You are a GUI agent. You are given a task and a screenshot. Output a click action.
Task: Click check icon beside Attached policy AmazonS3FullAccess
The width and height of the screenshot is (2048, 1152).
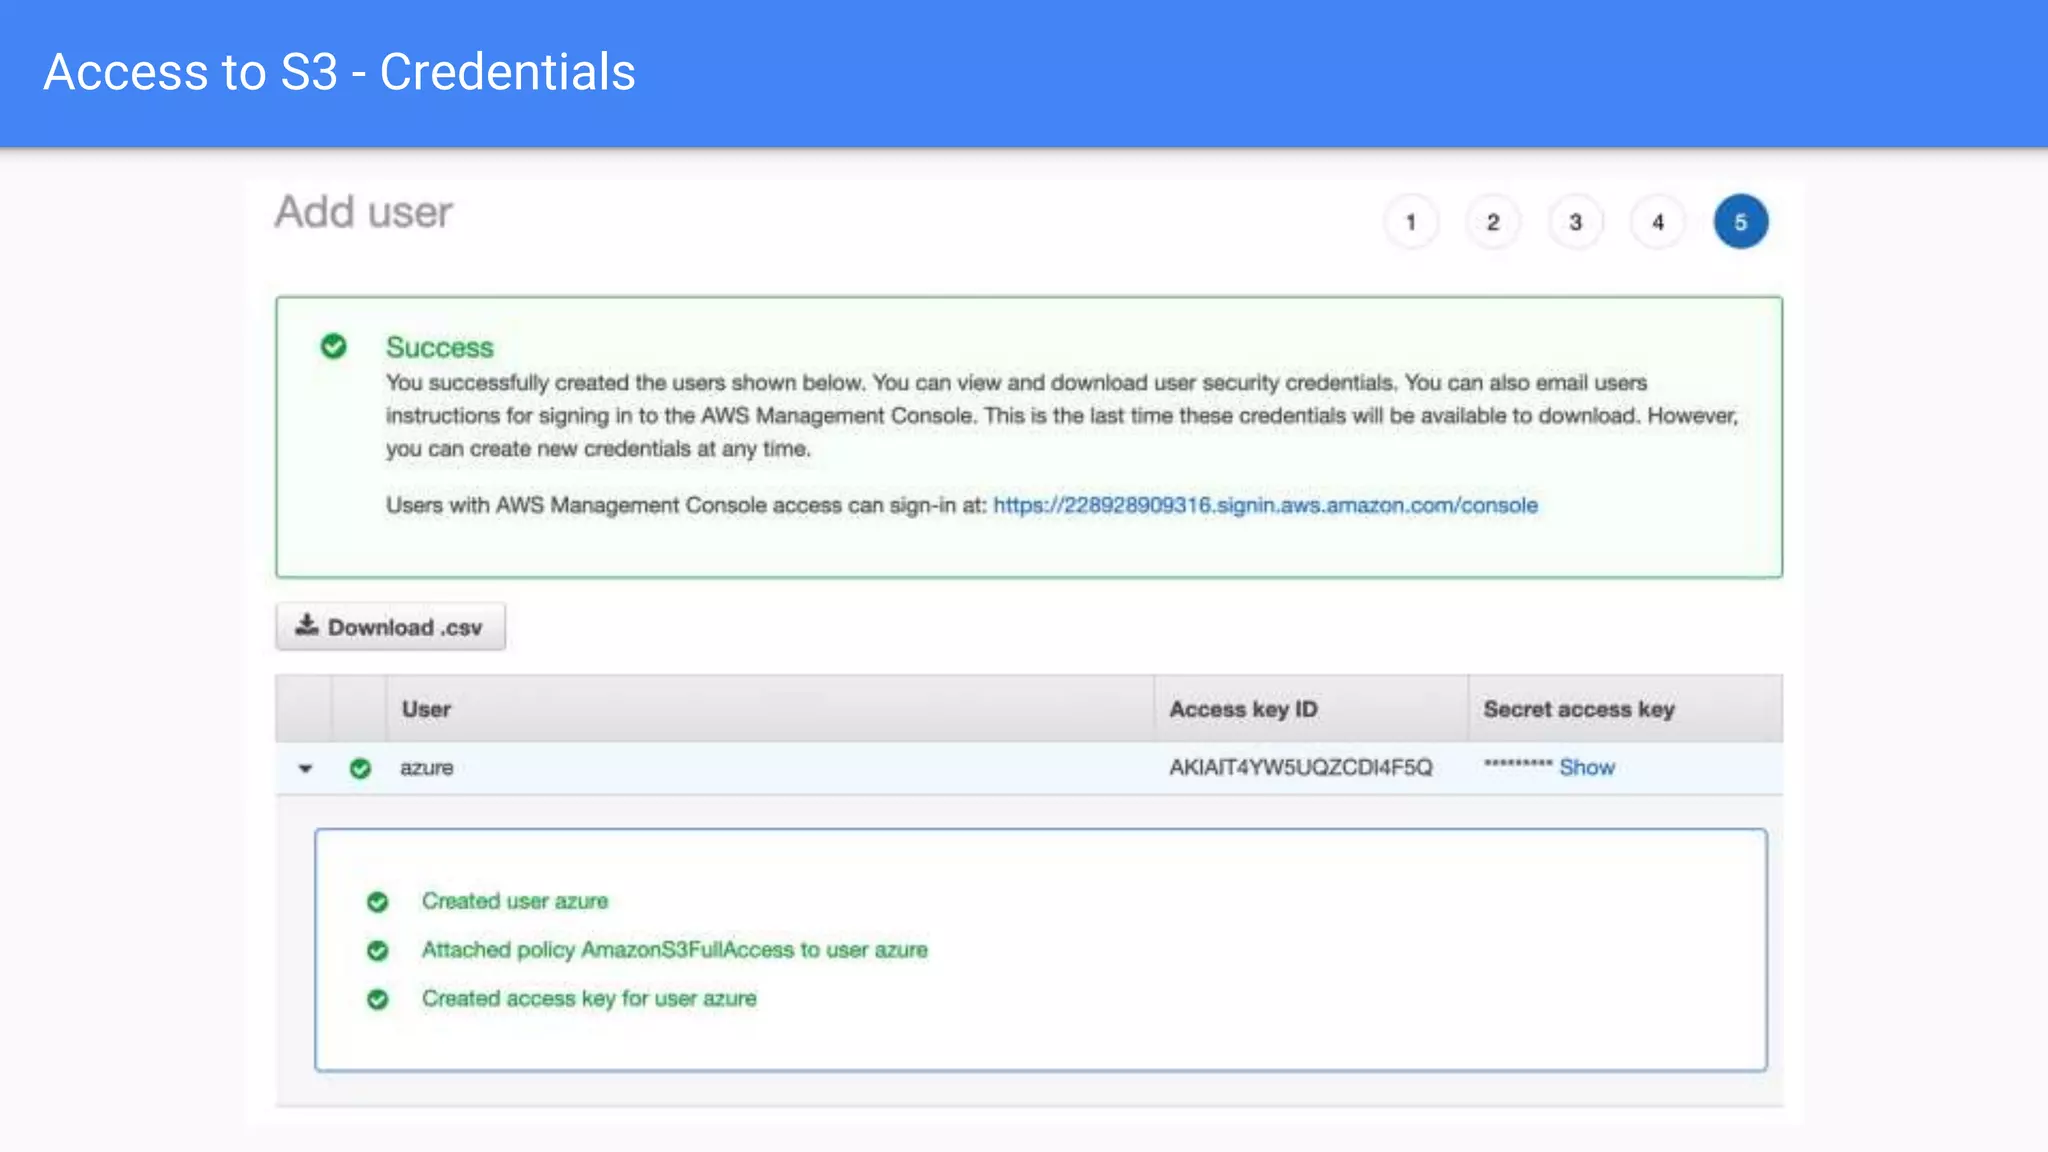[x=377, y=950]
